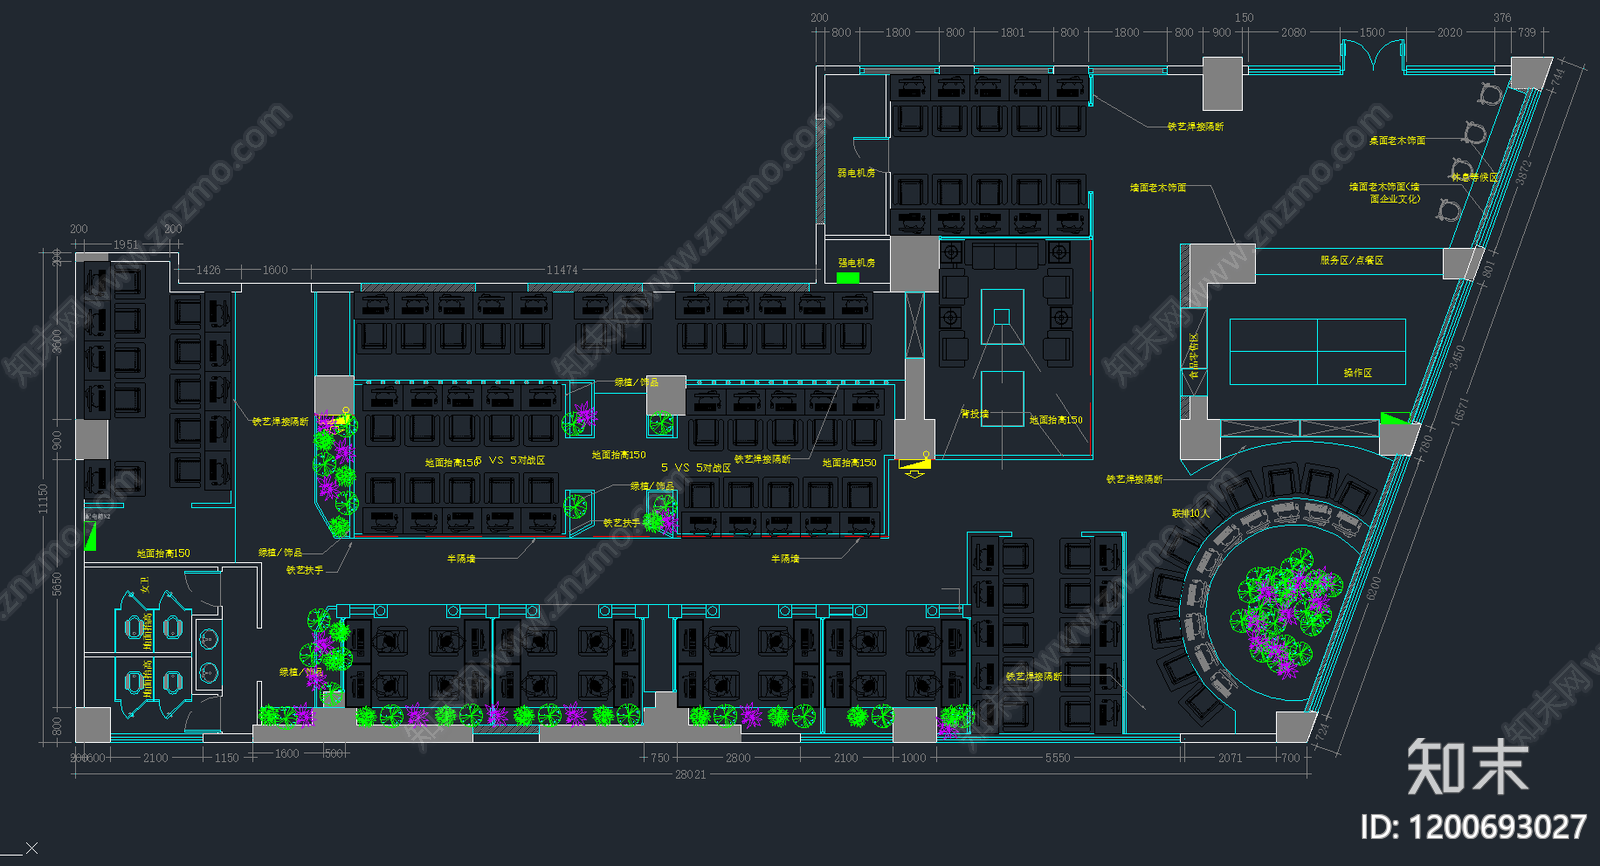Click the 背投墙 annotation text

coord(974,413)
